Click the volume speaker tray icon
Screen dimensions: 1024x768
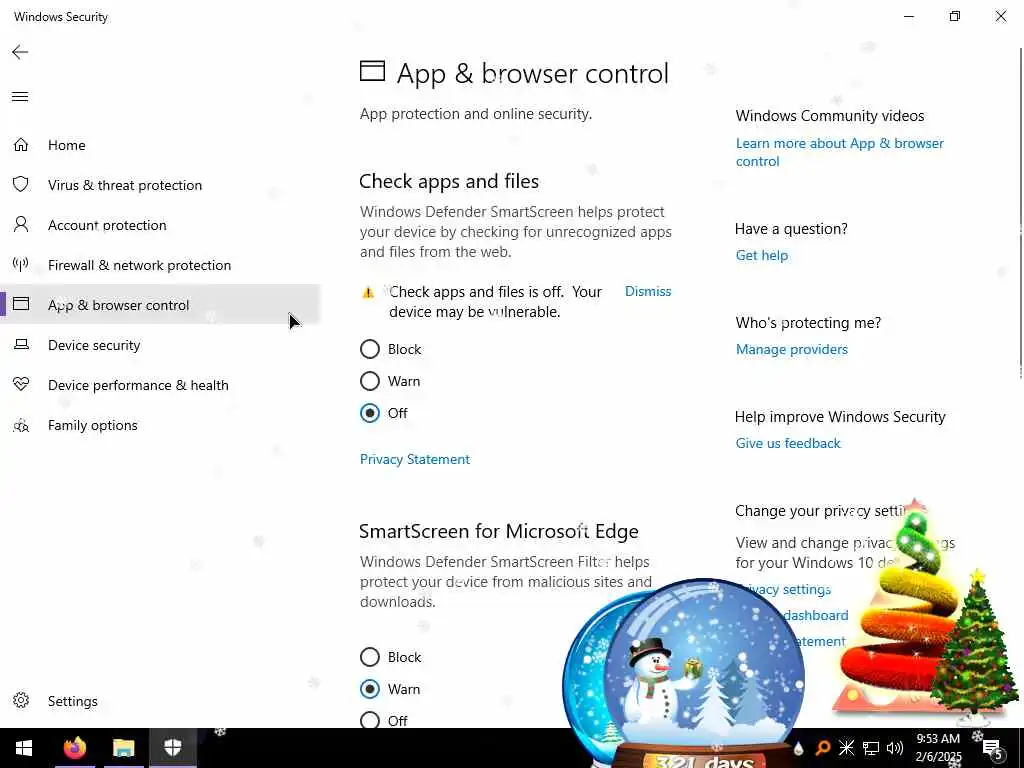(x=895, y=748)
